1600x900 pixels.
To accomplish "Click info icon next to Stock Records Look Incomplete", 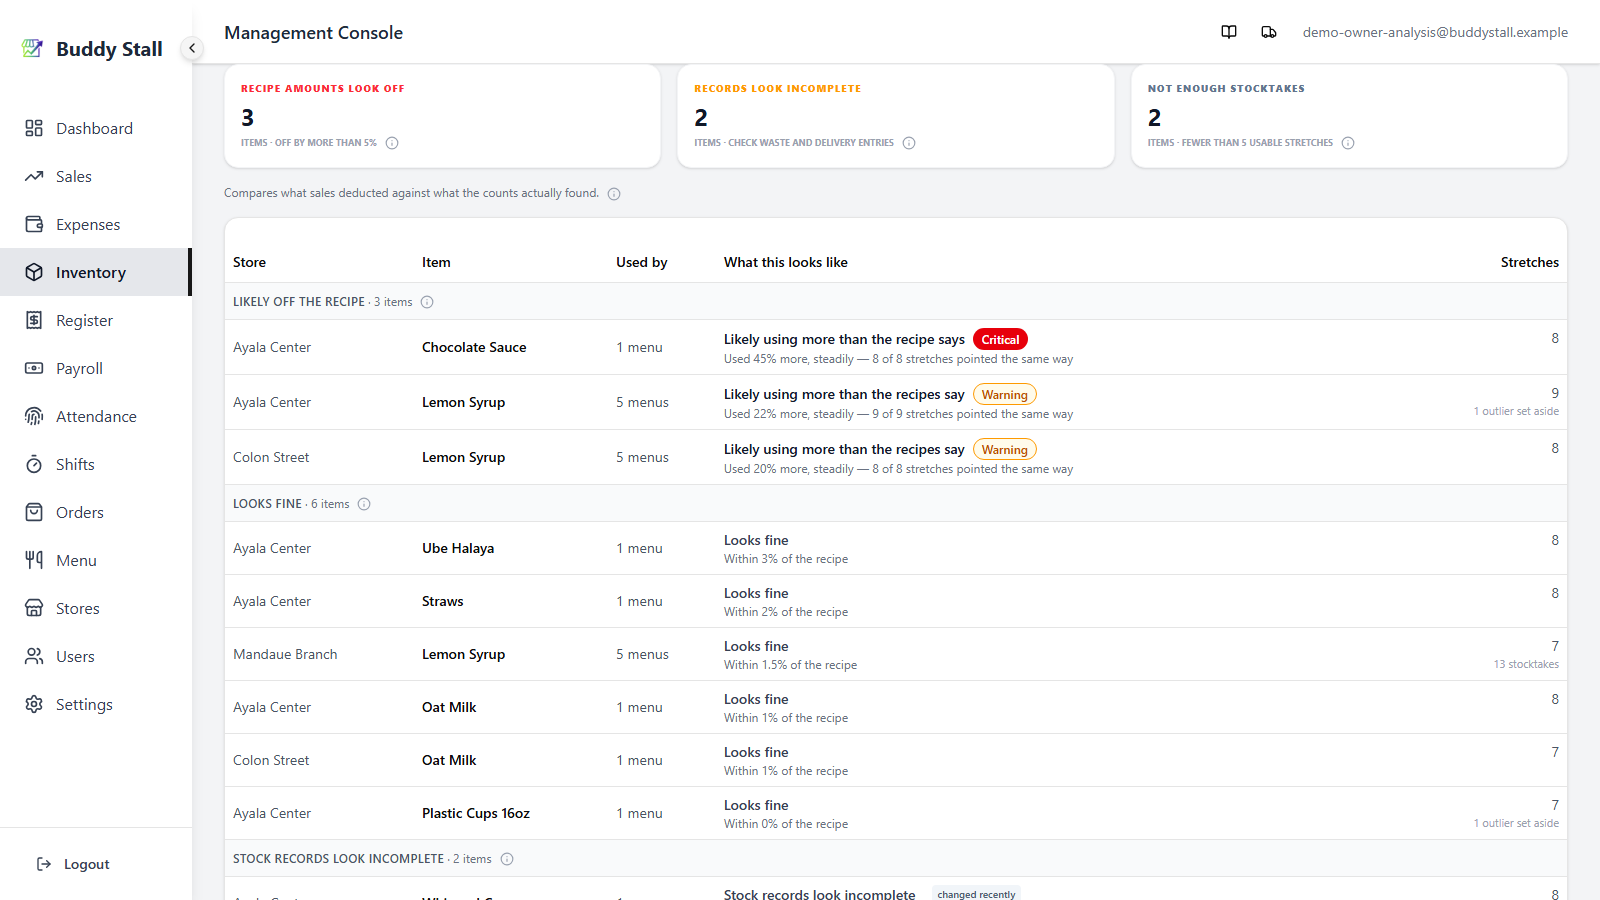I will point(507,859).
